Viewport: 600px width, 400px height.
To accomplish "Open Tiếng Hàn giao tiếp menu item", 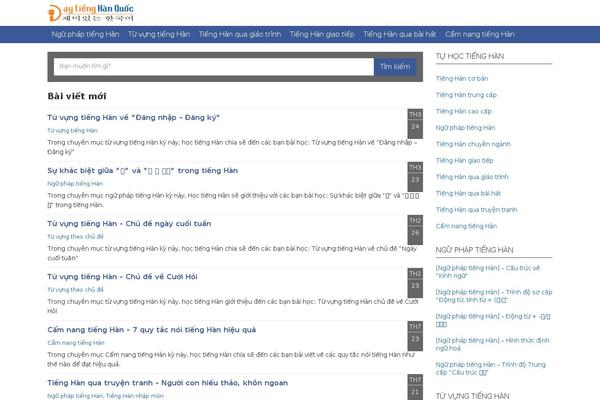I will (x=322, y=34).
